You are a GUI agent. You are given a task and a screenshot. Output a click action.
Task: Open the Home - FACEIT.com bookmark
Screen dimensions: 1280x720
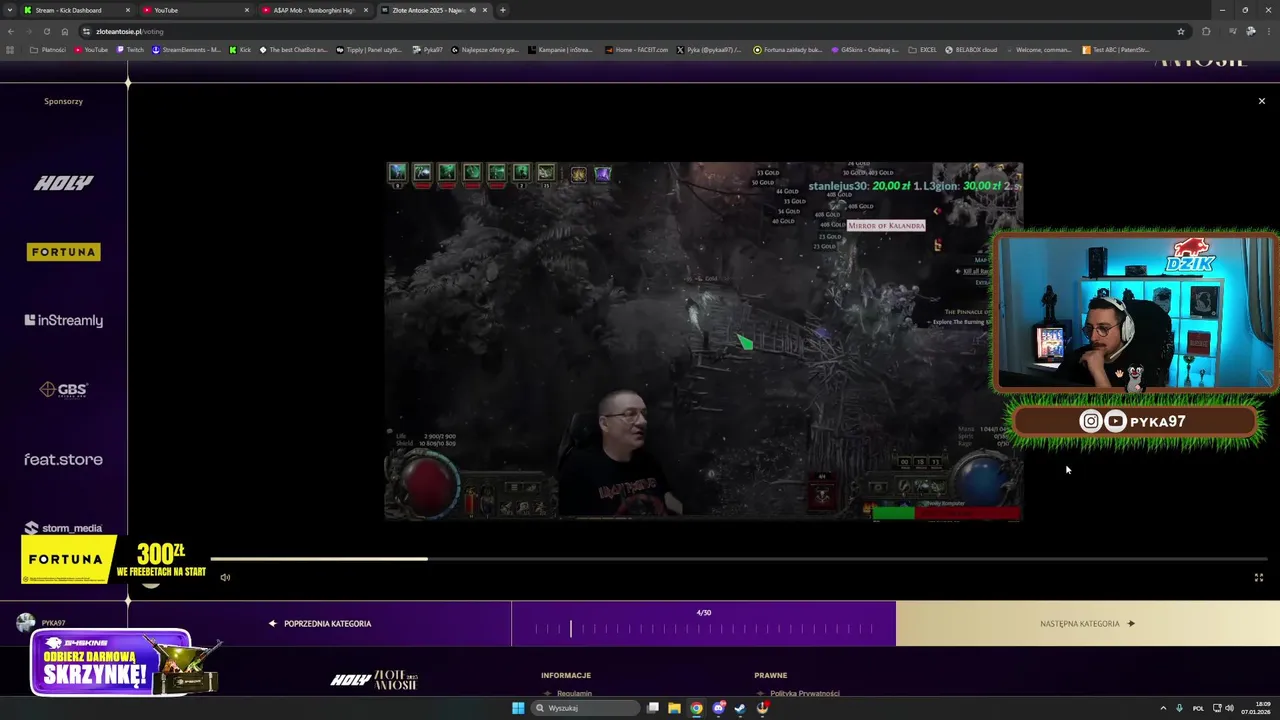[636, 49]
